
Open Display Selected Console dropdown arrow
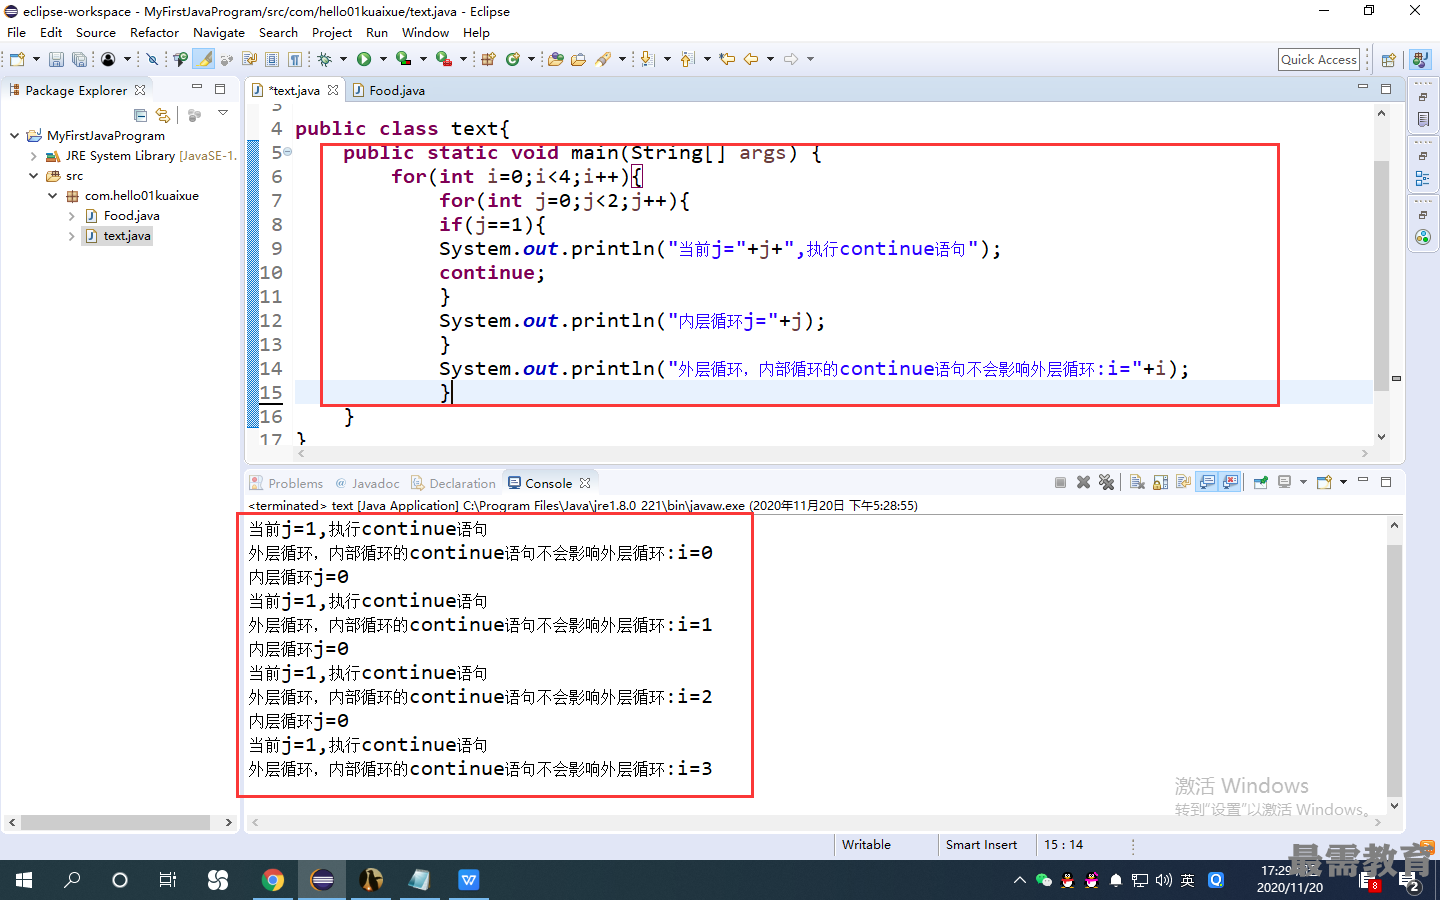pos(1303,482)
